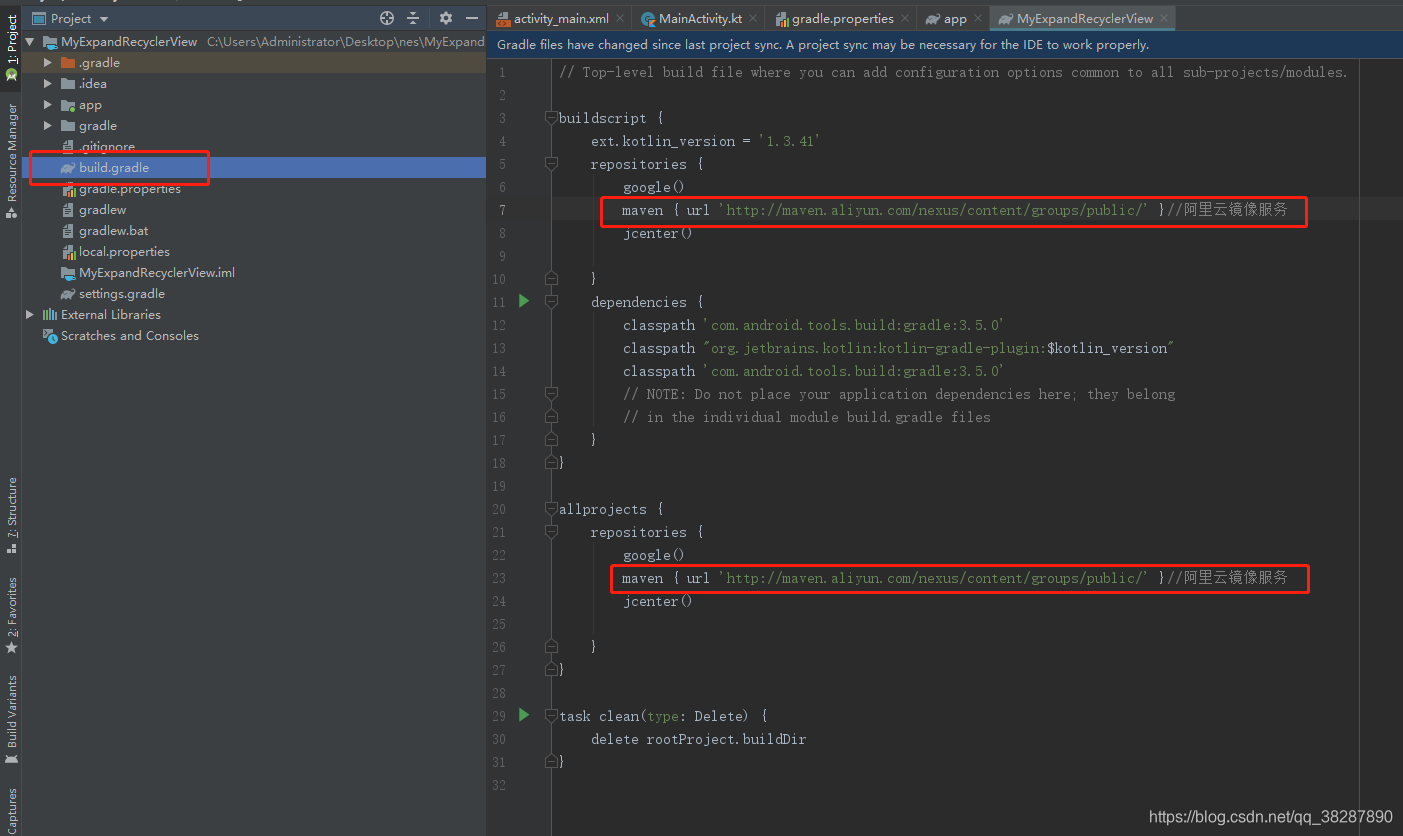1403x836 pixels.
Task: Fold the task clean block
Action: (x=550, y=716)
